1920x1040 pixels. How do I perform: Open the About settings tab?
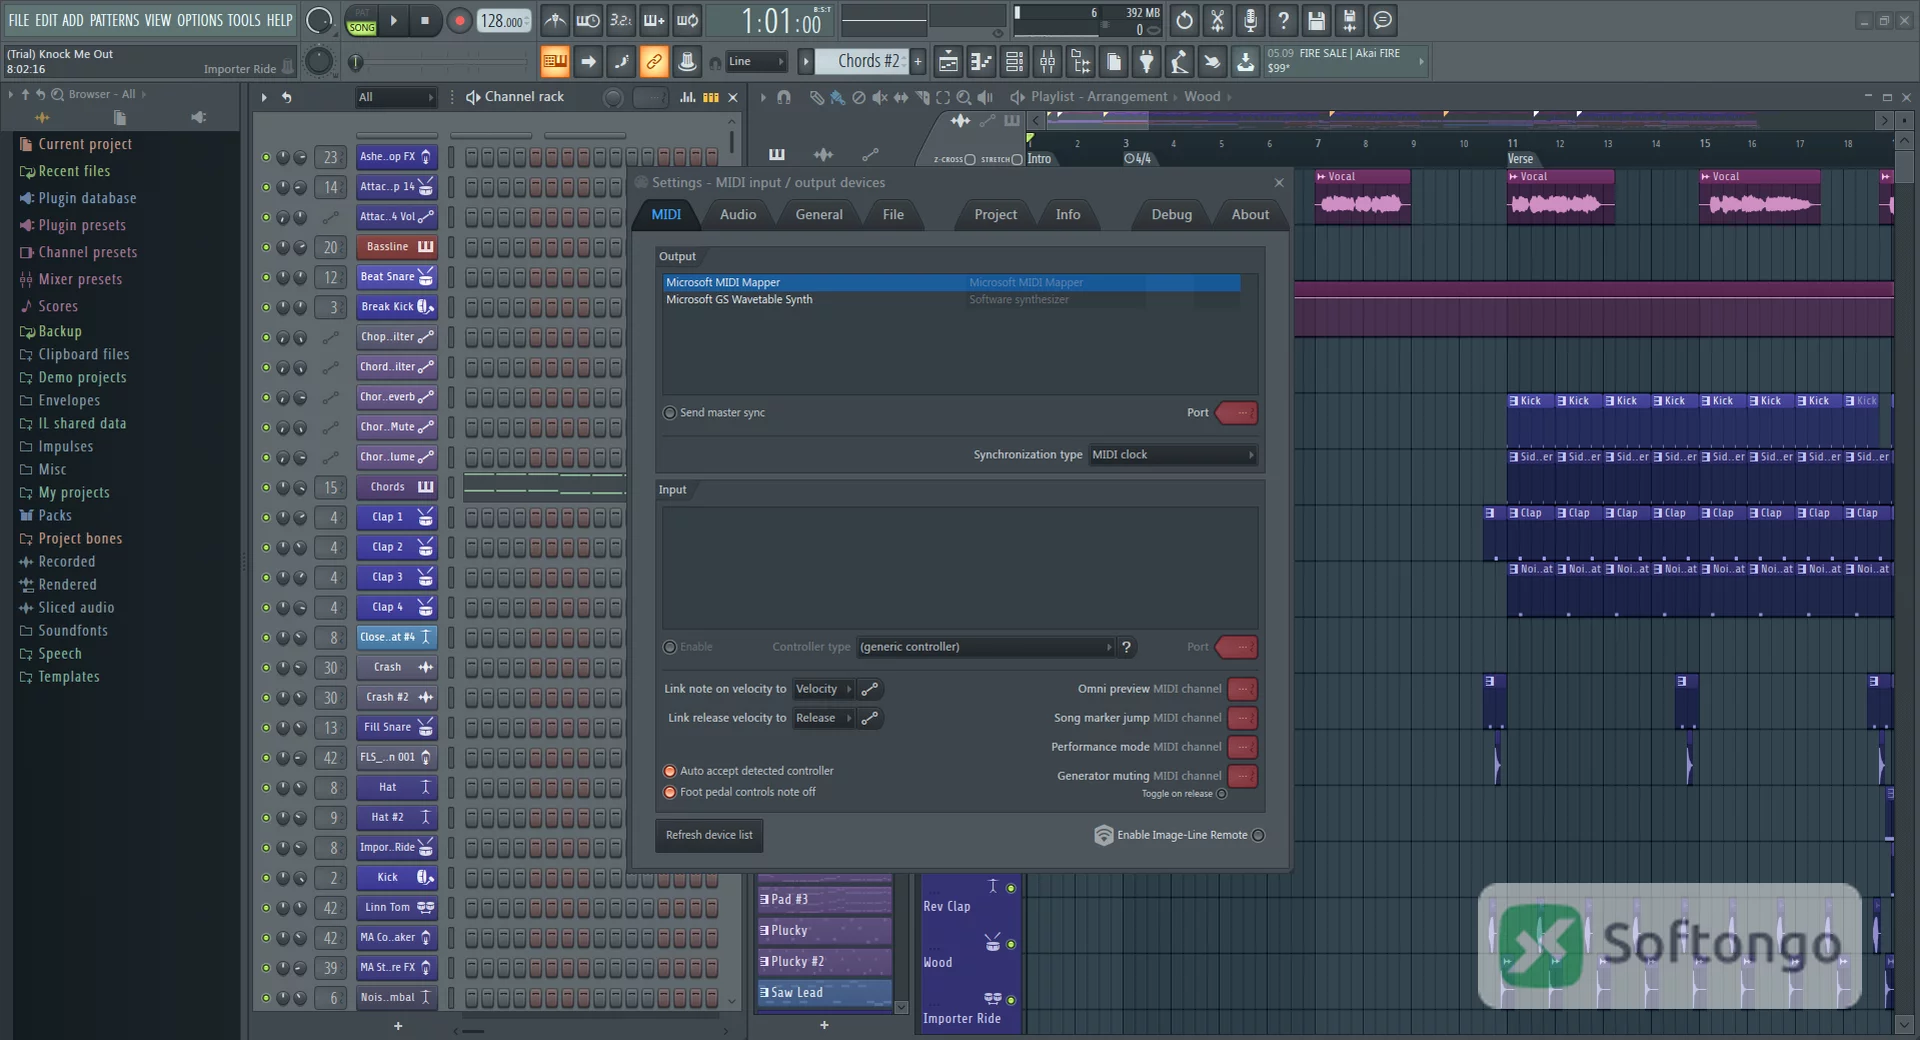pos(1250,214)
